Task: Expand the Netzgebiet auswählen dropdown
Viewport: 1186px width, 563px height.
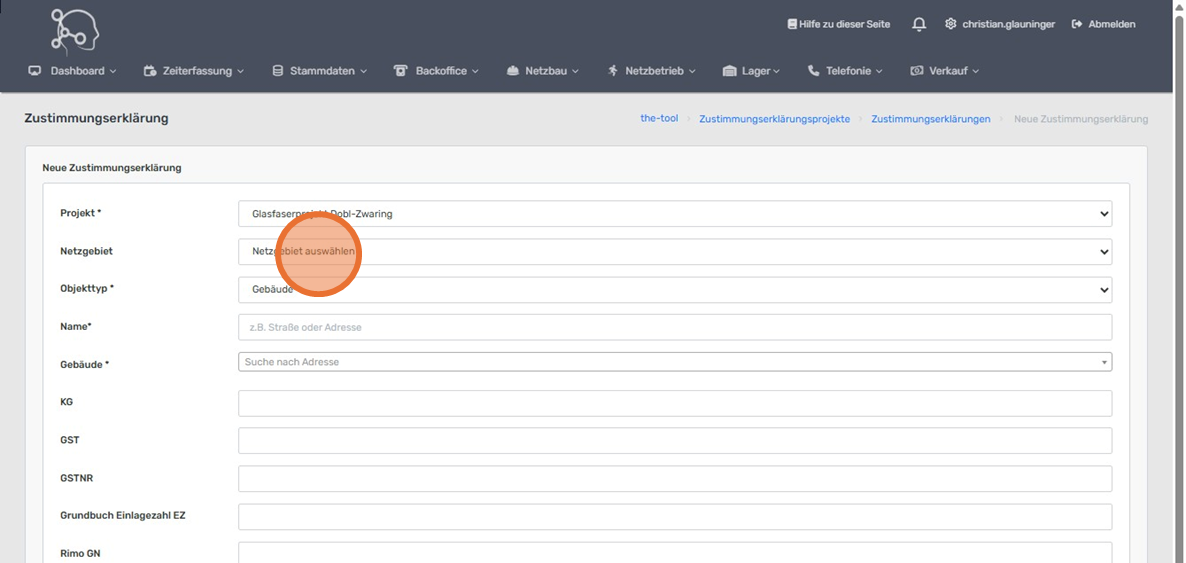Action: (x=674, y=251)
